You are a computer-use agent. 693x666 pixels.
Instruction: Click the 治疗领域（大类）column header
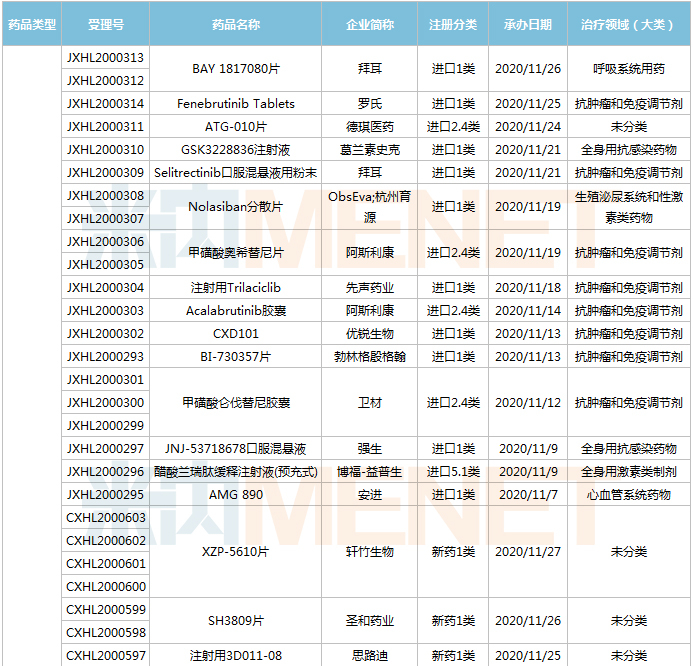pyautogui.click(x=628, y=24)
